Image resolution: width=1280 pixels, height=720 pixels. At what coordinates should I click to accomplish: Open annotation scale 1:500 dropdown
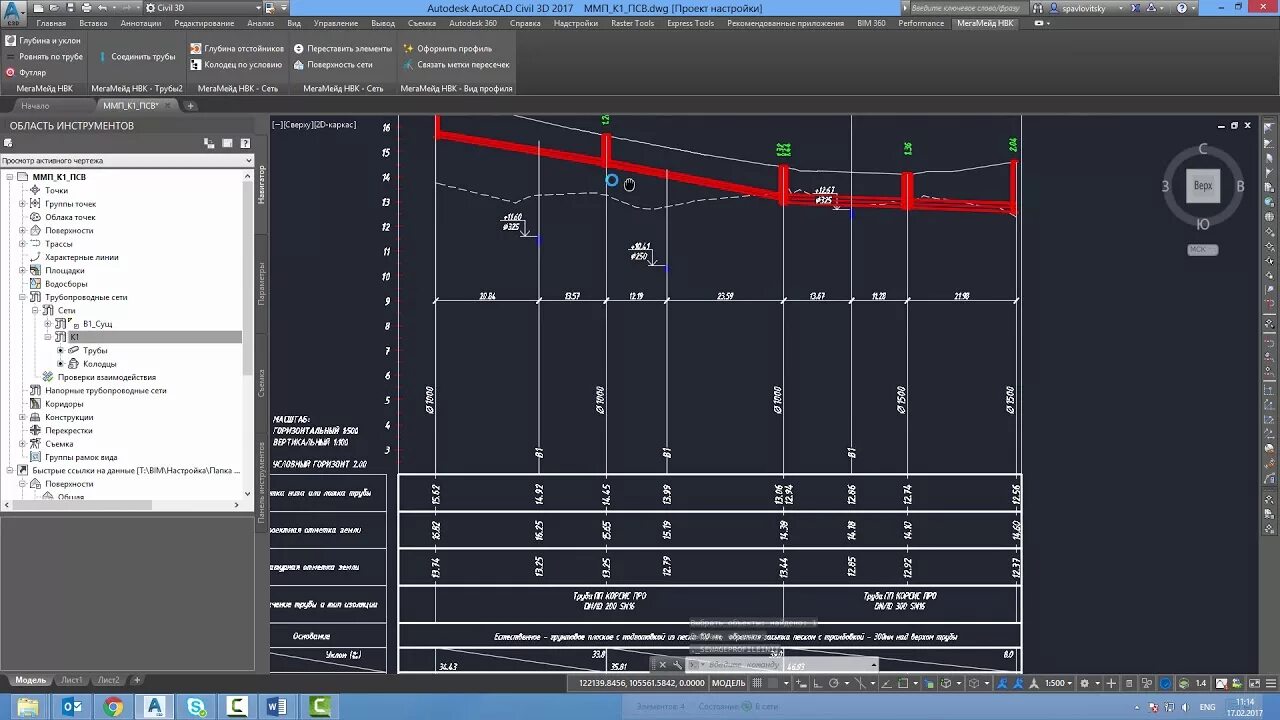[x=1059, y=683]
